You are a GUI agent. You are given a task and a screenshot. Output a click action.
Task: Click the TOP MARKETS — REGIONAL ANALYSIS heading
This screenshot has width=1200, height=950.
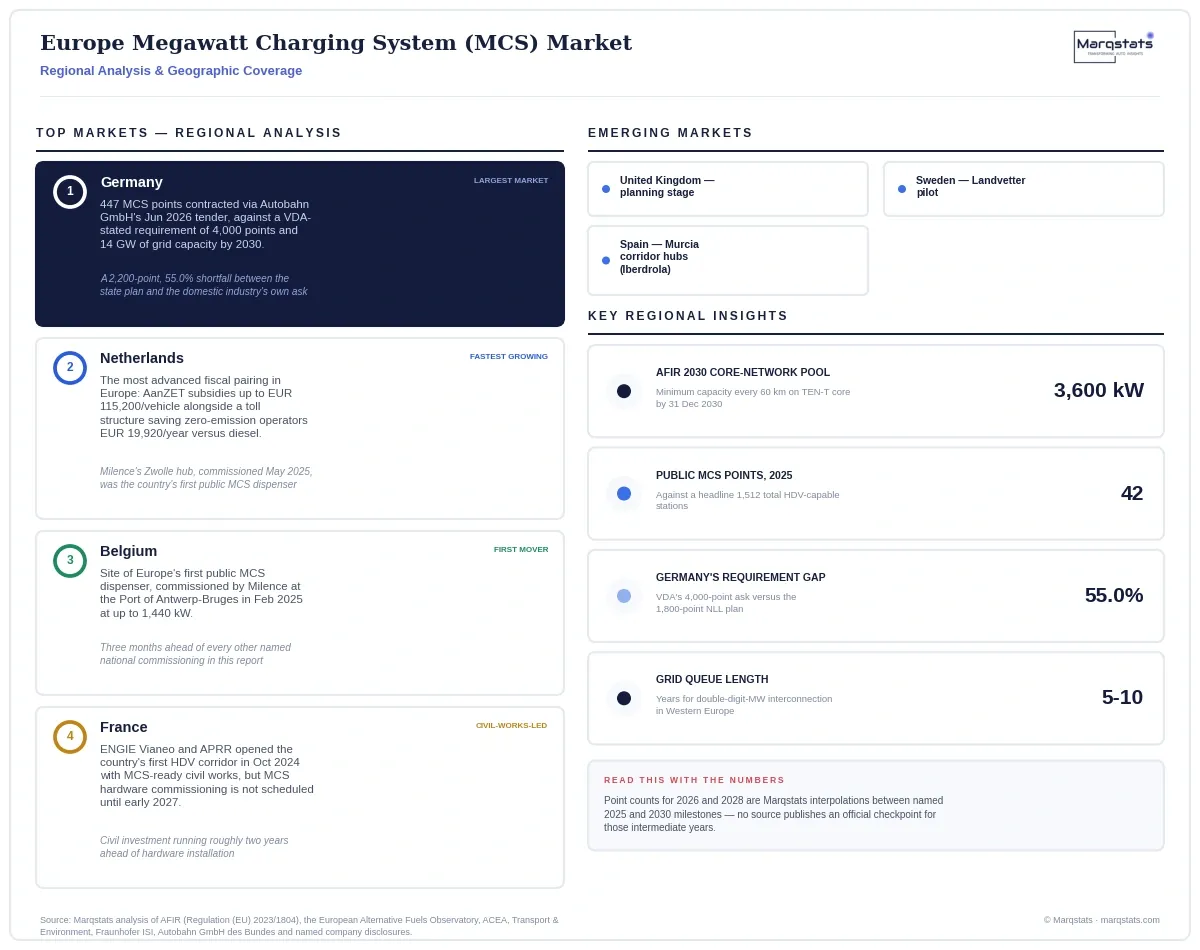click(x=189, y=133)
